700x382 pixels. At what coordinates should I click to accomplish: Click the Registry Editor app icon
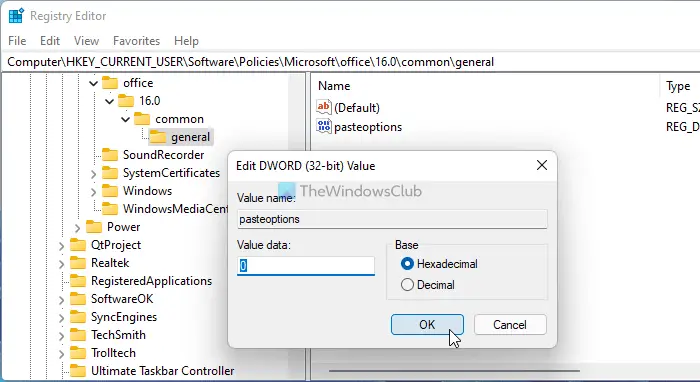[x=16, y=16]
